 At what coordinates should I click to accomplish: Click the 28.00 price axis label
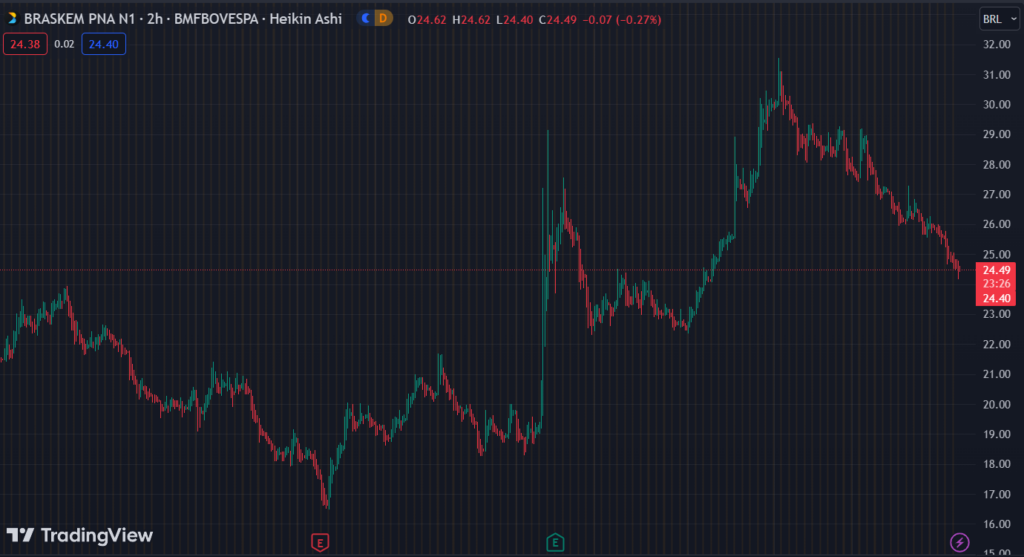click(997, 165)
